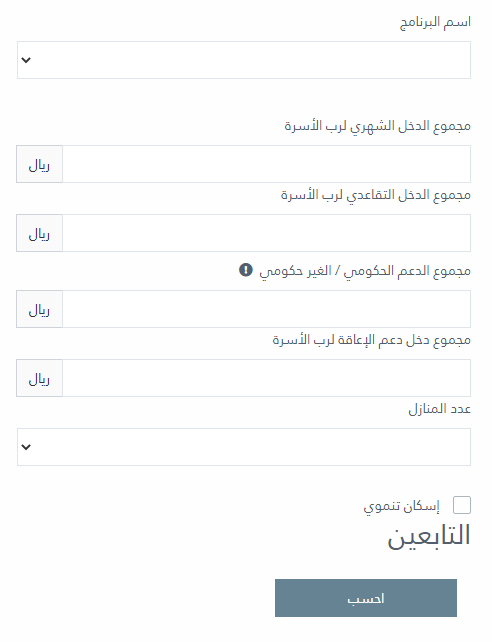The width and height of the screenshot is (492, 642).
Task: Click the احسب calculate button
Action: point(366,598)
